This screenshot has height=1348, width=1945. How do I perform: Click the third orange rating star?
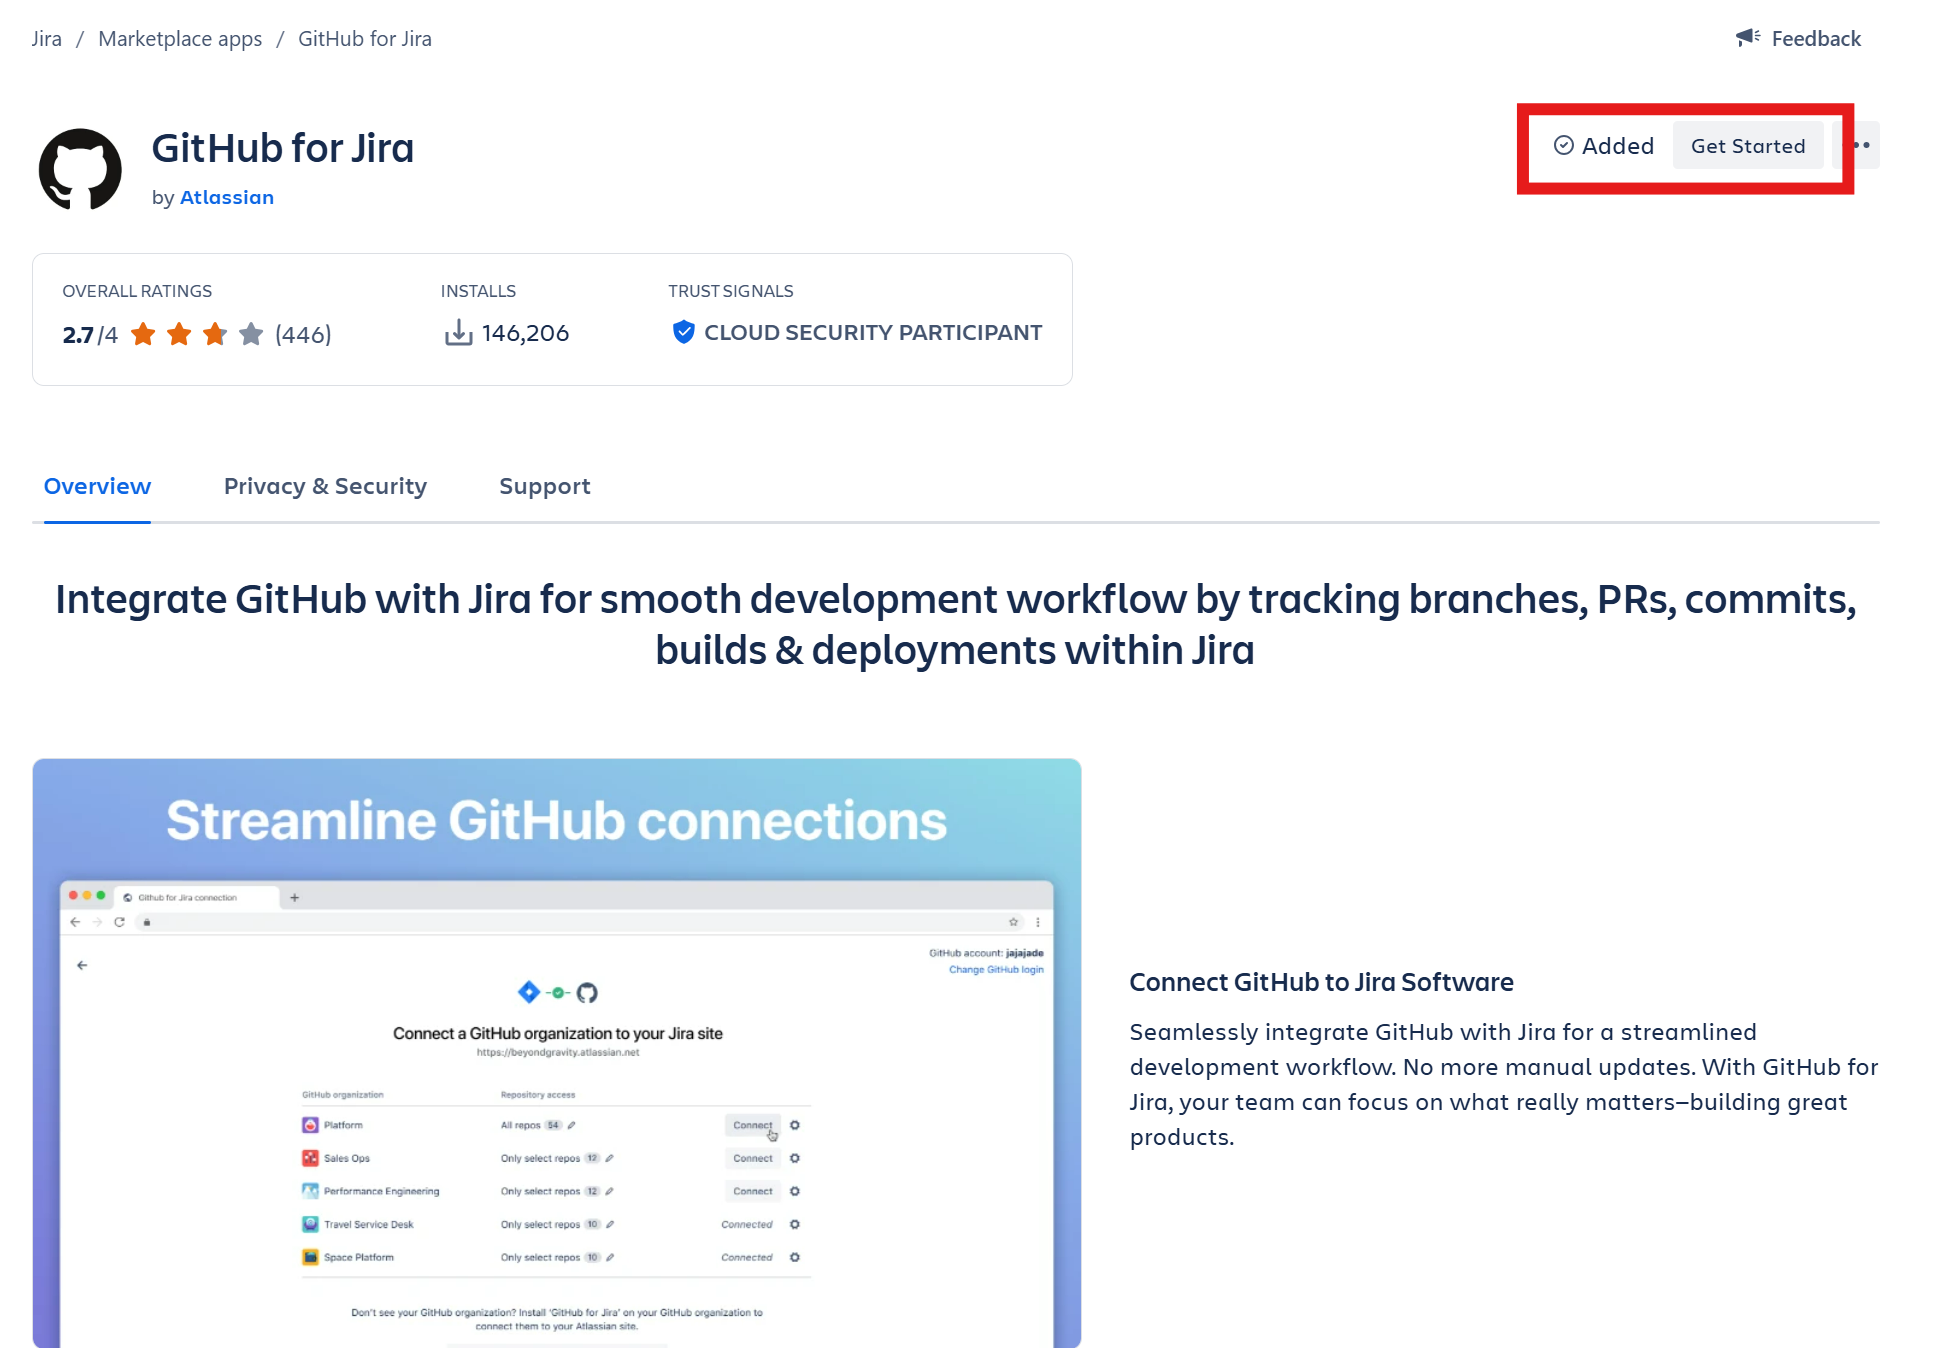[x=215, y=334]
